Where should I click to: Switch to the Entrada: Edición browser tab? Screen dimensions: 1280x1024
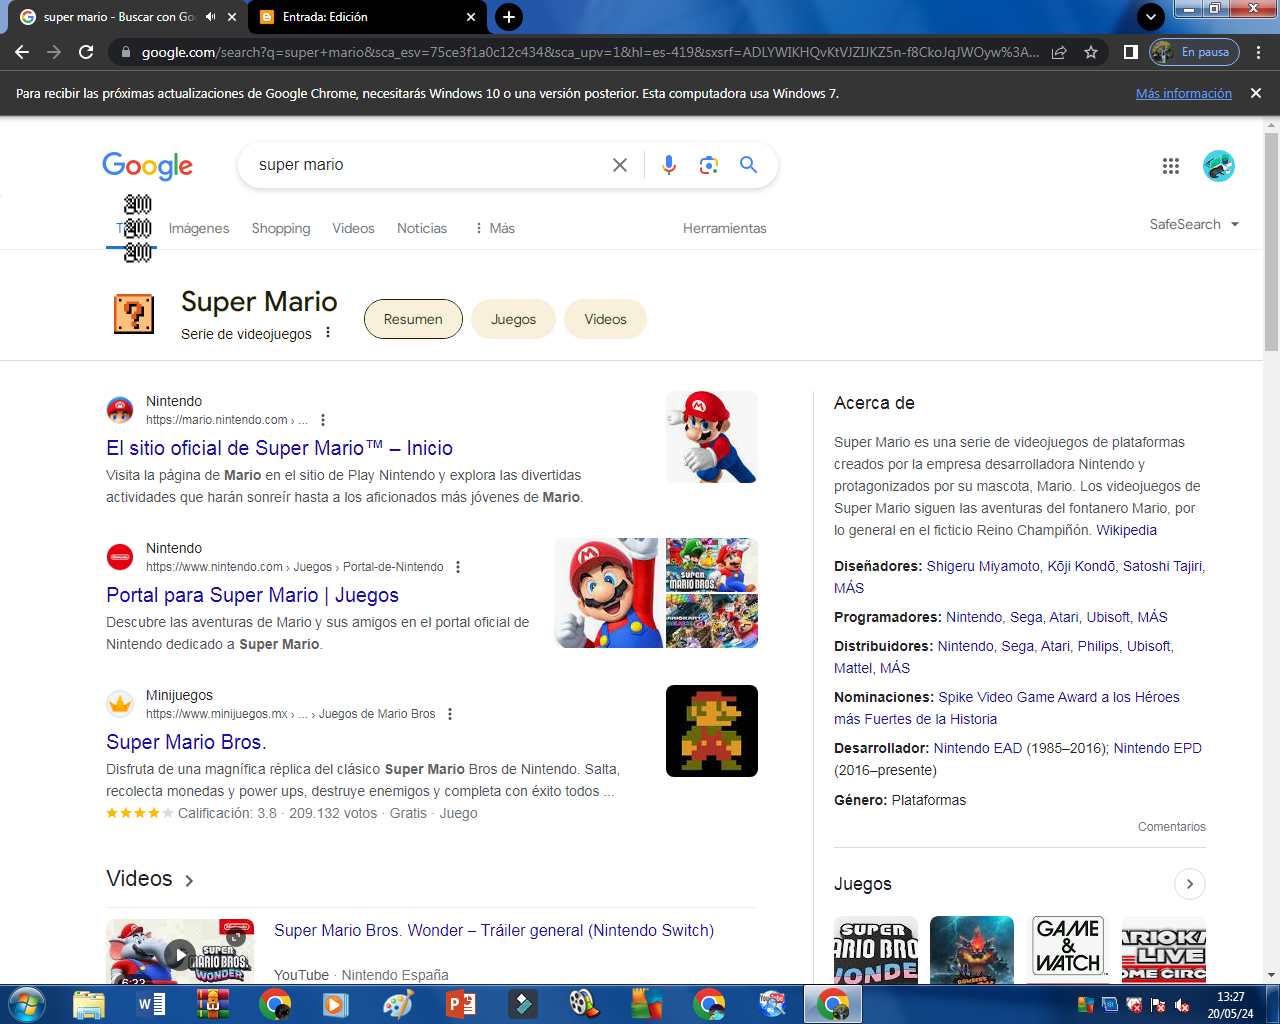(367, 17)
